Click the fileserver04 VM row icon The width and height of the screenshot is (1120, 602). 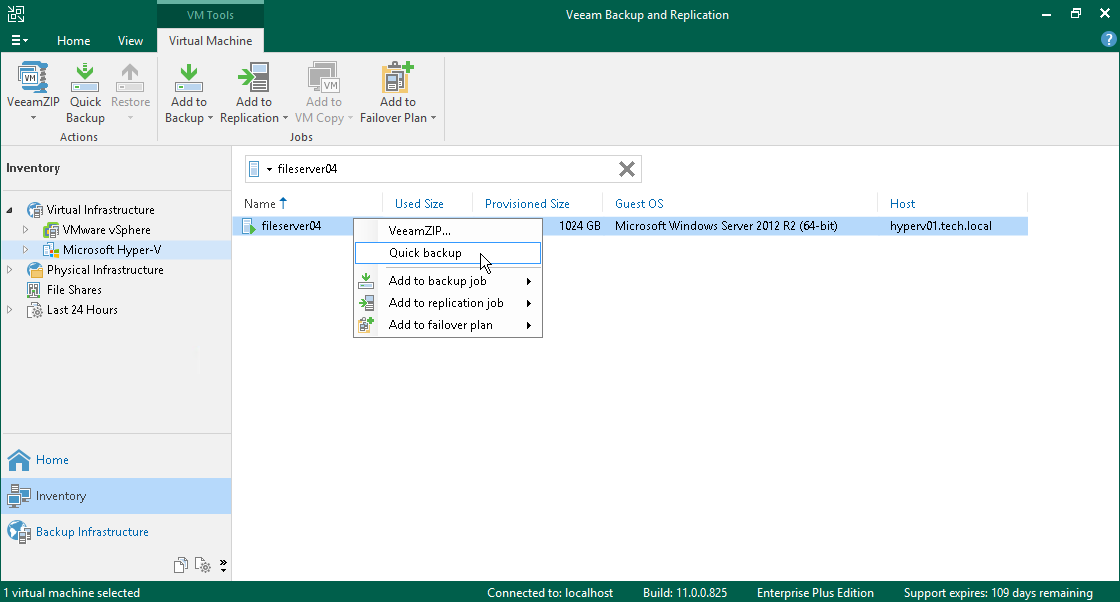tap(249, 226)
